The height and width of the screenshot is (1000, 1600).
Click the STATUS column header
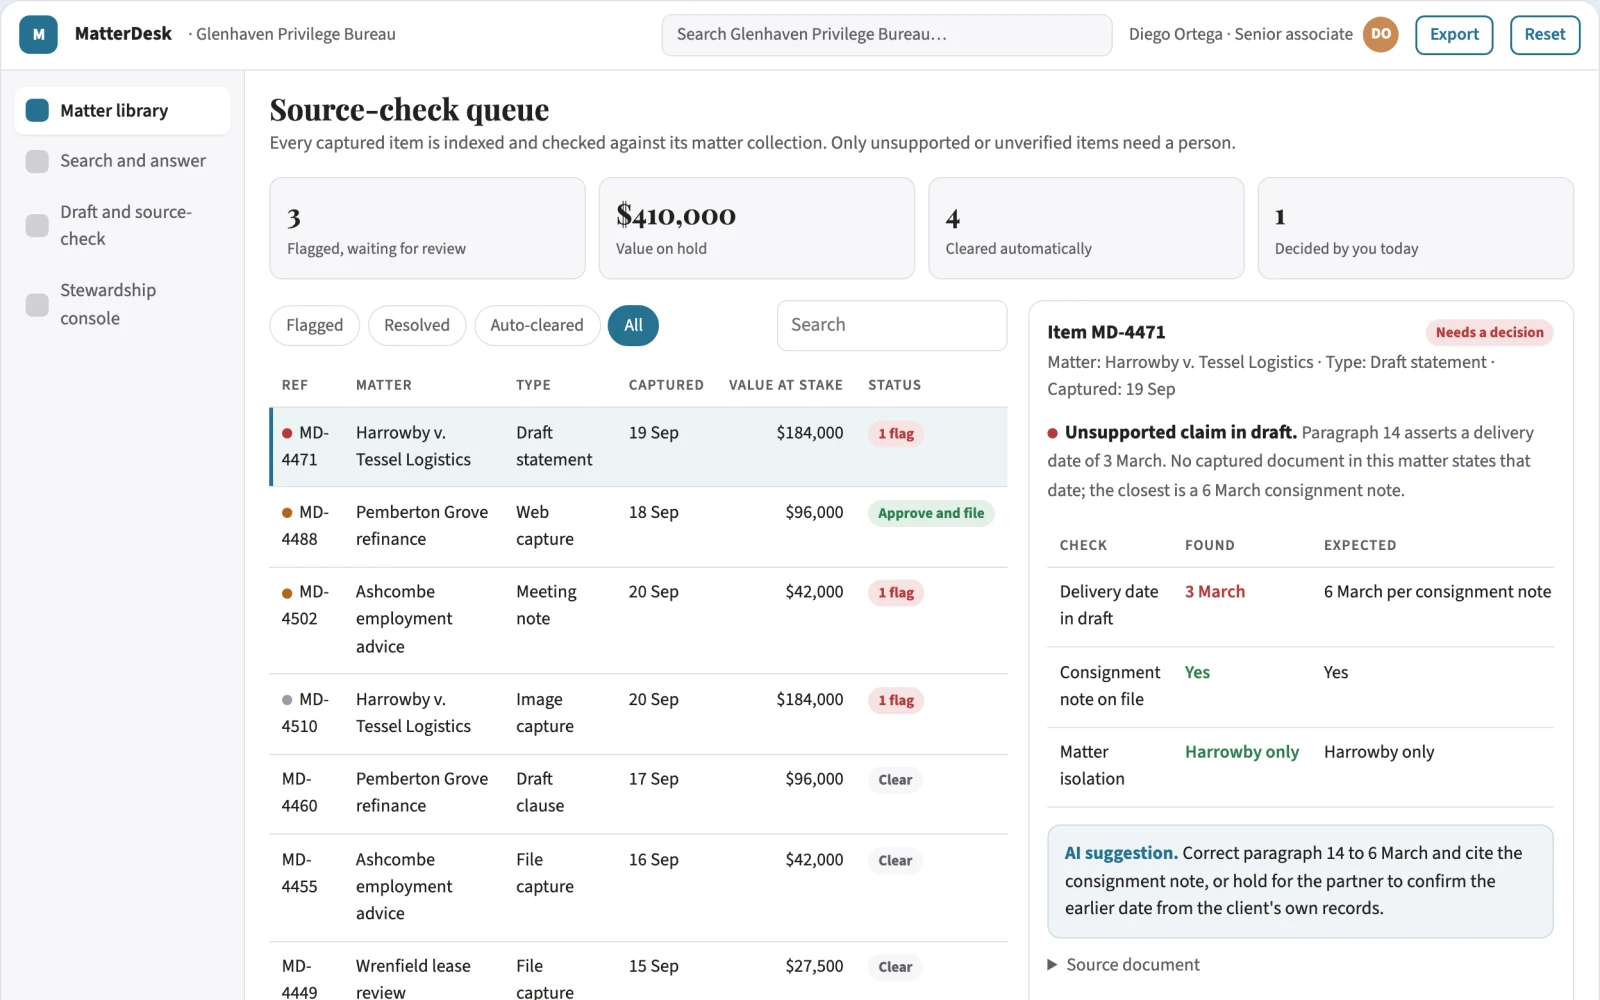pos(894,385)
